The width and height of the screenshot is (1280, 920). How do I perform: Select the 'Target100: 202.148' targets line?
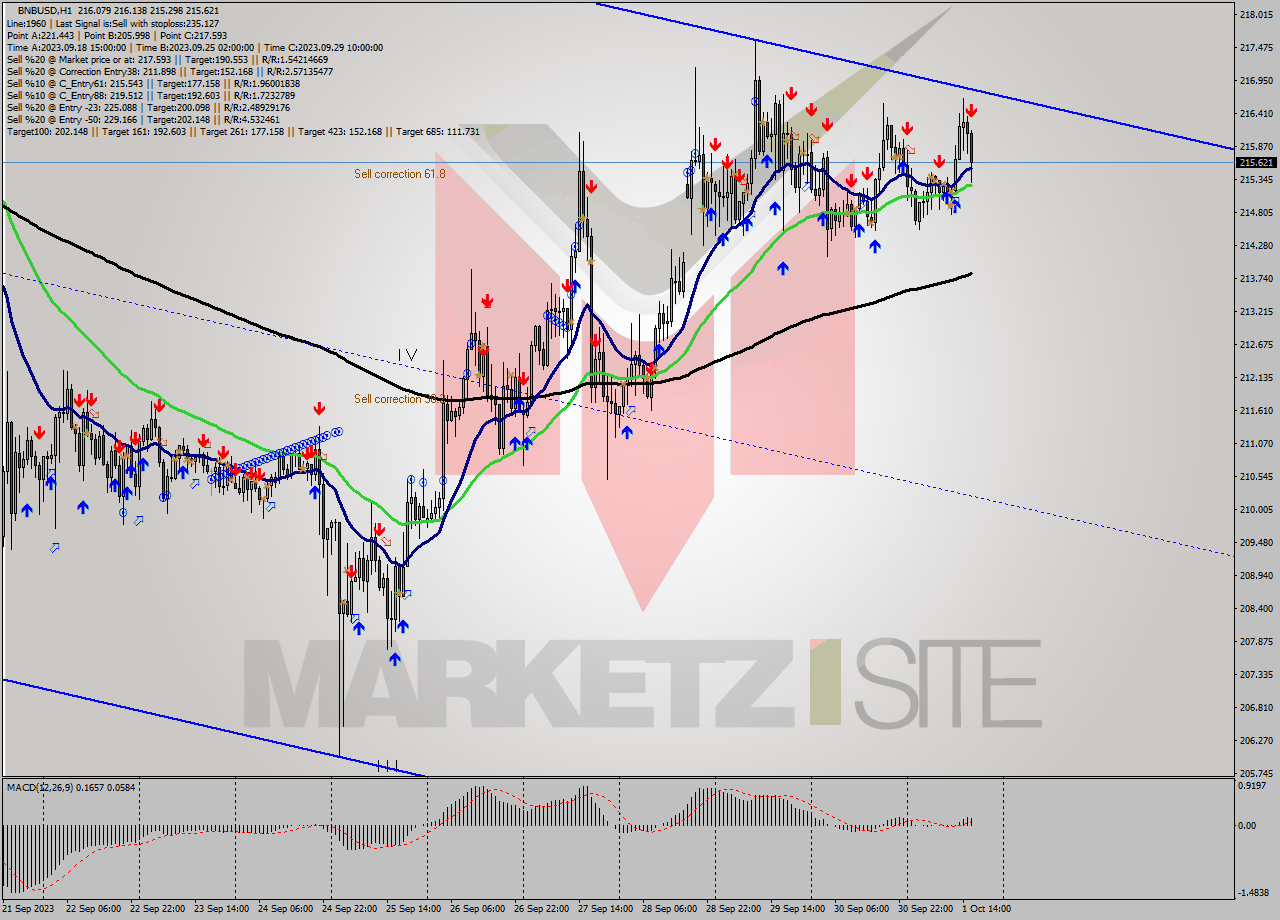click(x=243, y=131)
